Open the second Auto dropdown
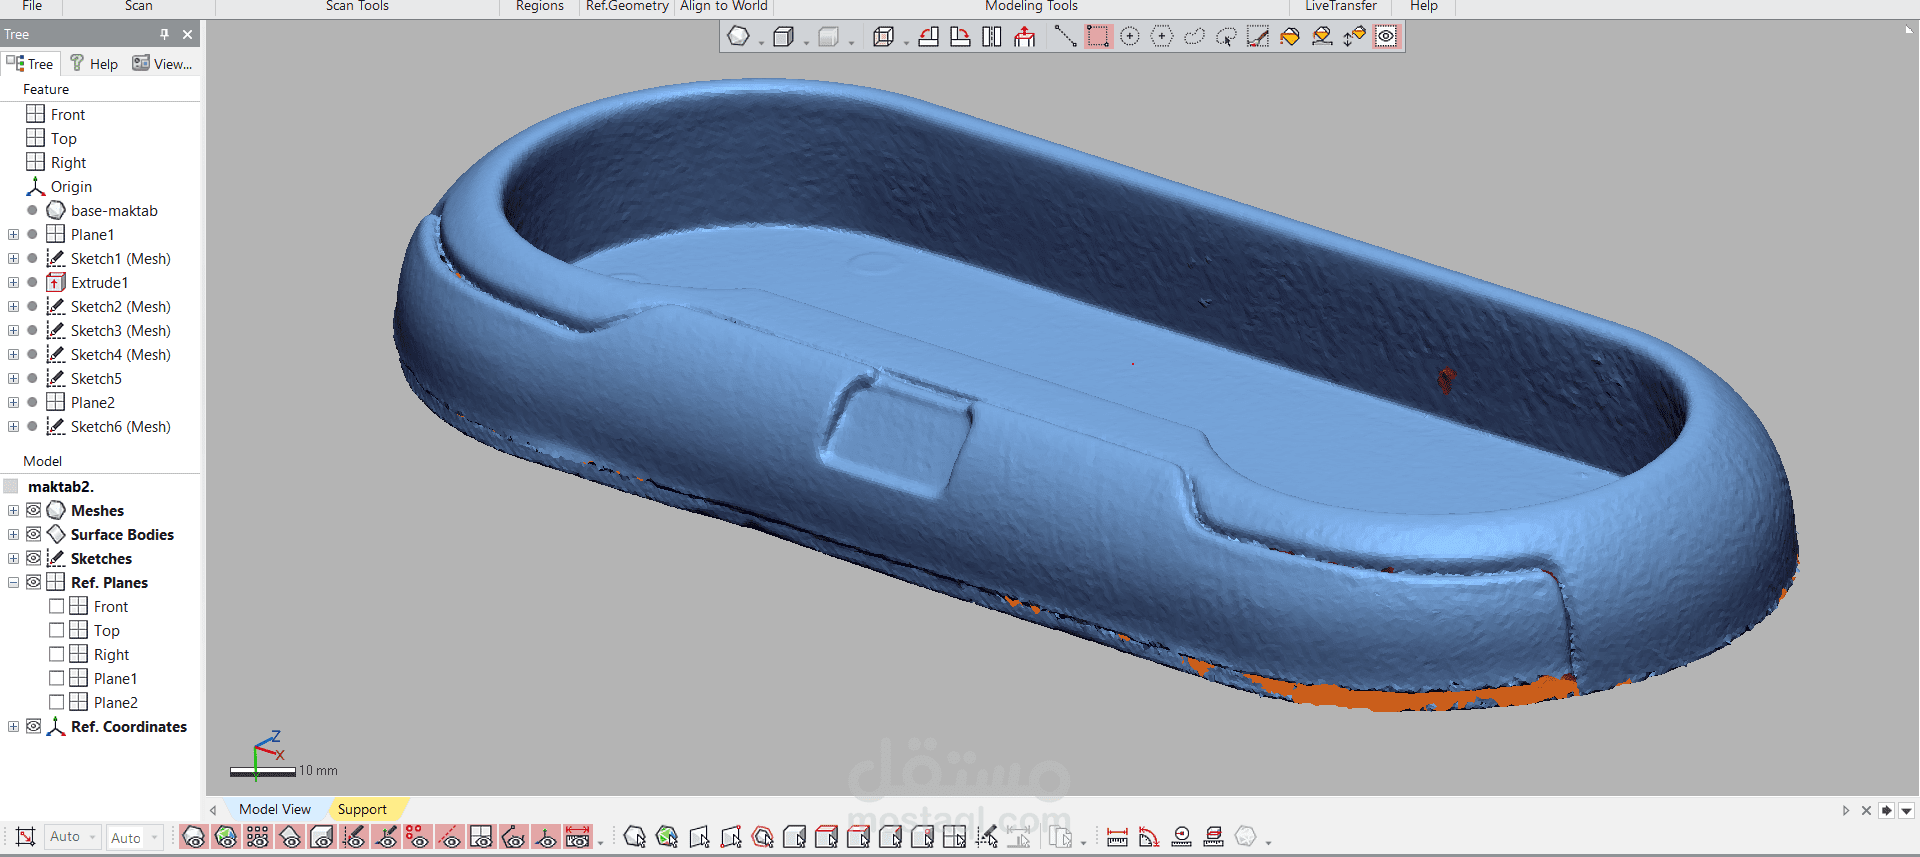This screenshot has height=857, width=1920. (135, 838)
